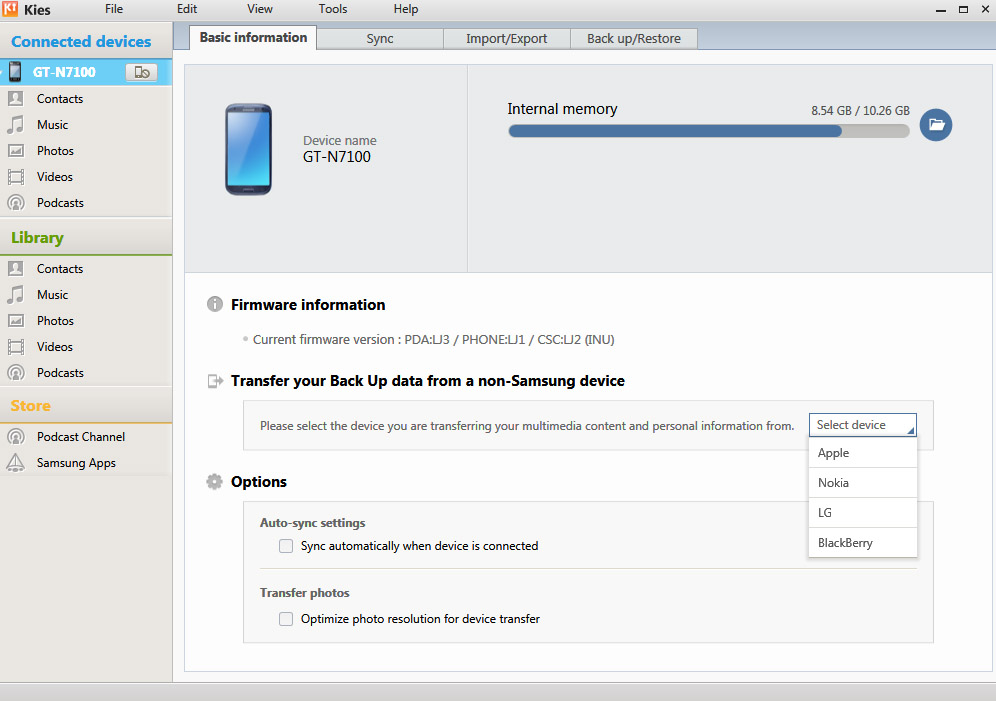Click the Device name GT-N7100 label
The height and width of the screenshot is (701, 996).
[x=339, y=150]
